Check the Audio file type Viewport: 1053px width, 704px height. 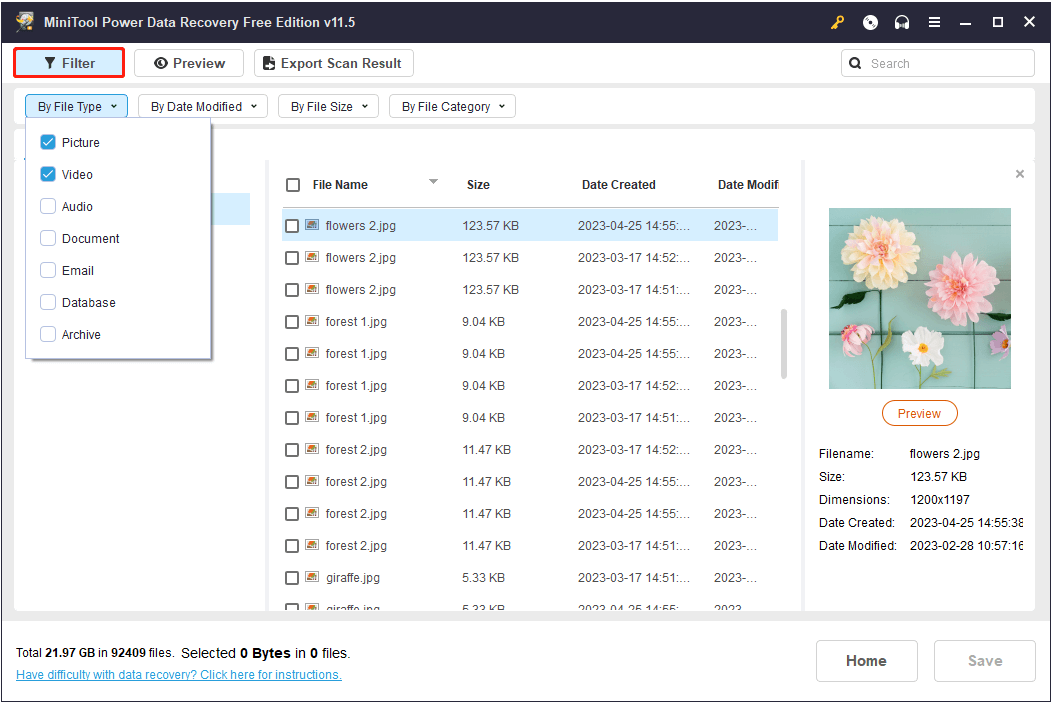(x=48, y=206)
